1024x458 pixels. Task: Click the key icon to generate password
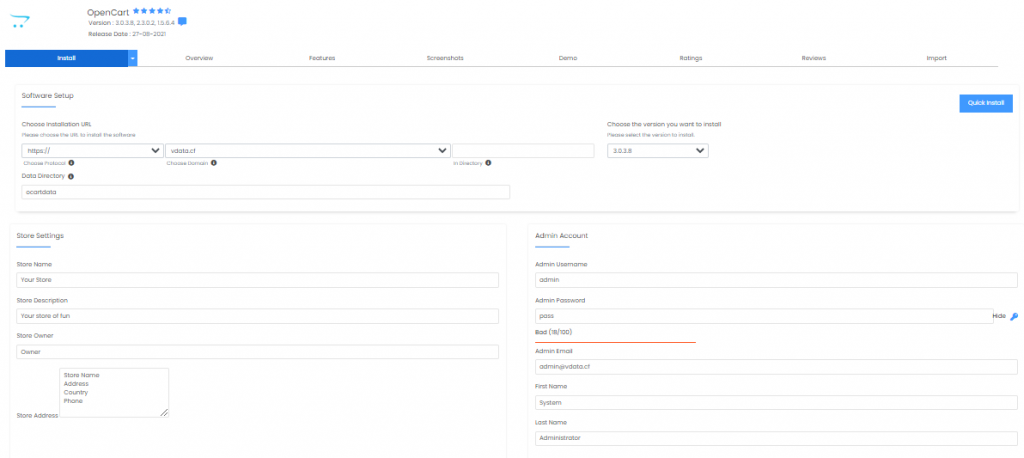click(1014, 316)
